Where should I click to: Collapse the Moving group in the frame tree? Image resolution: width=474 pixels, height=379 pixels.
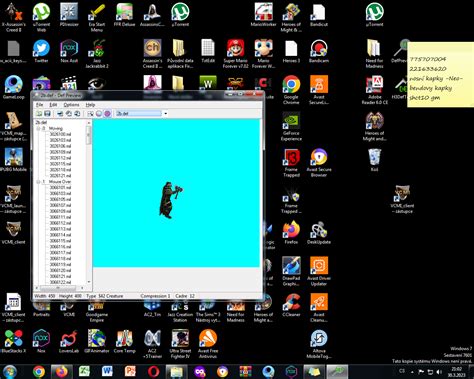click(x=38, y=128)
